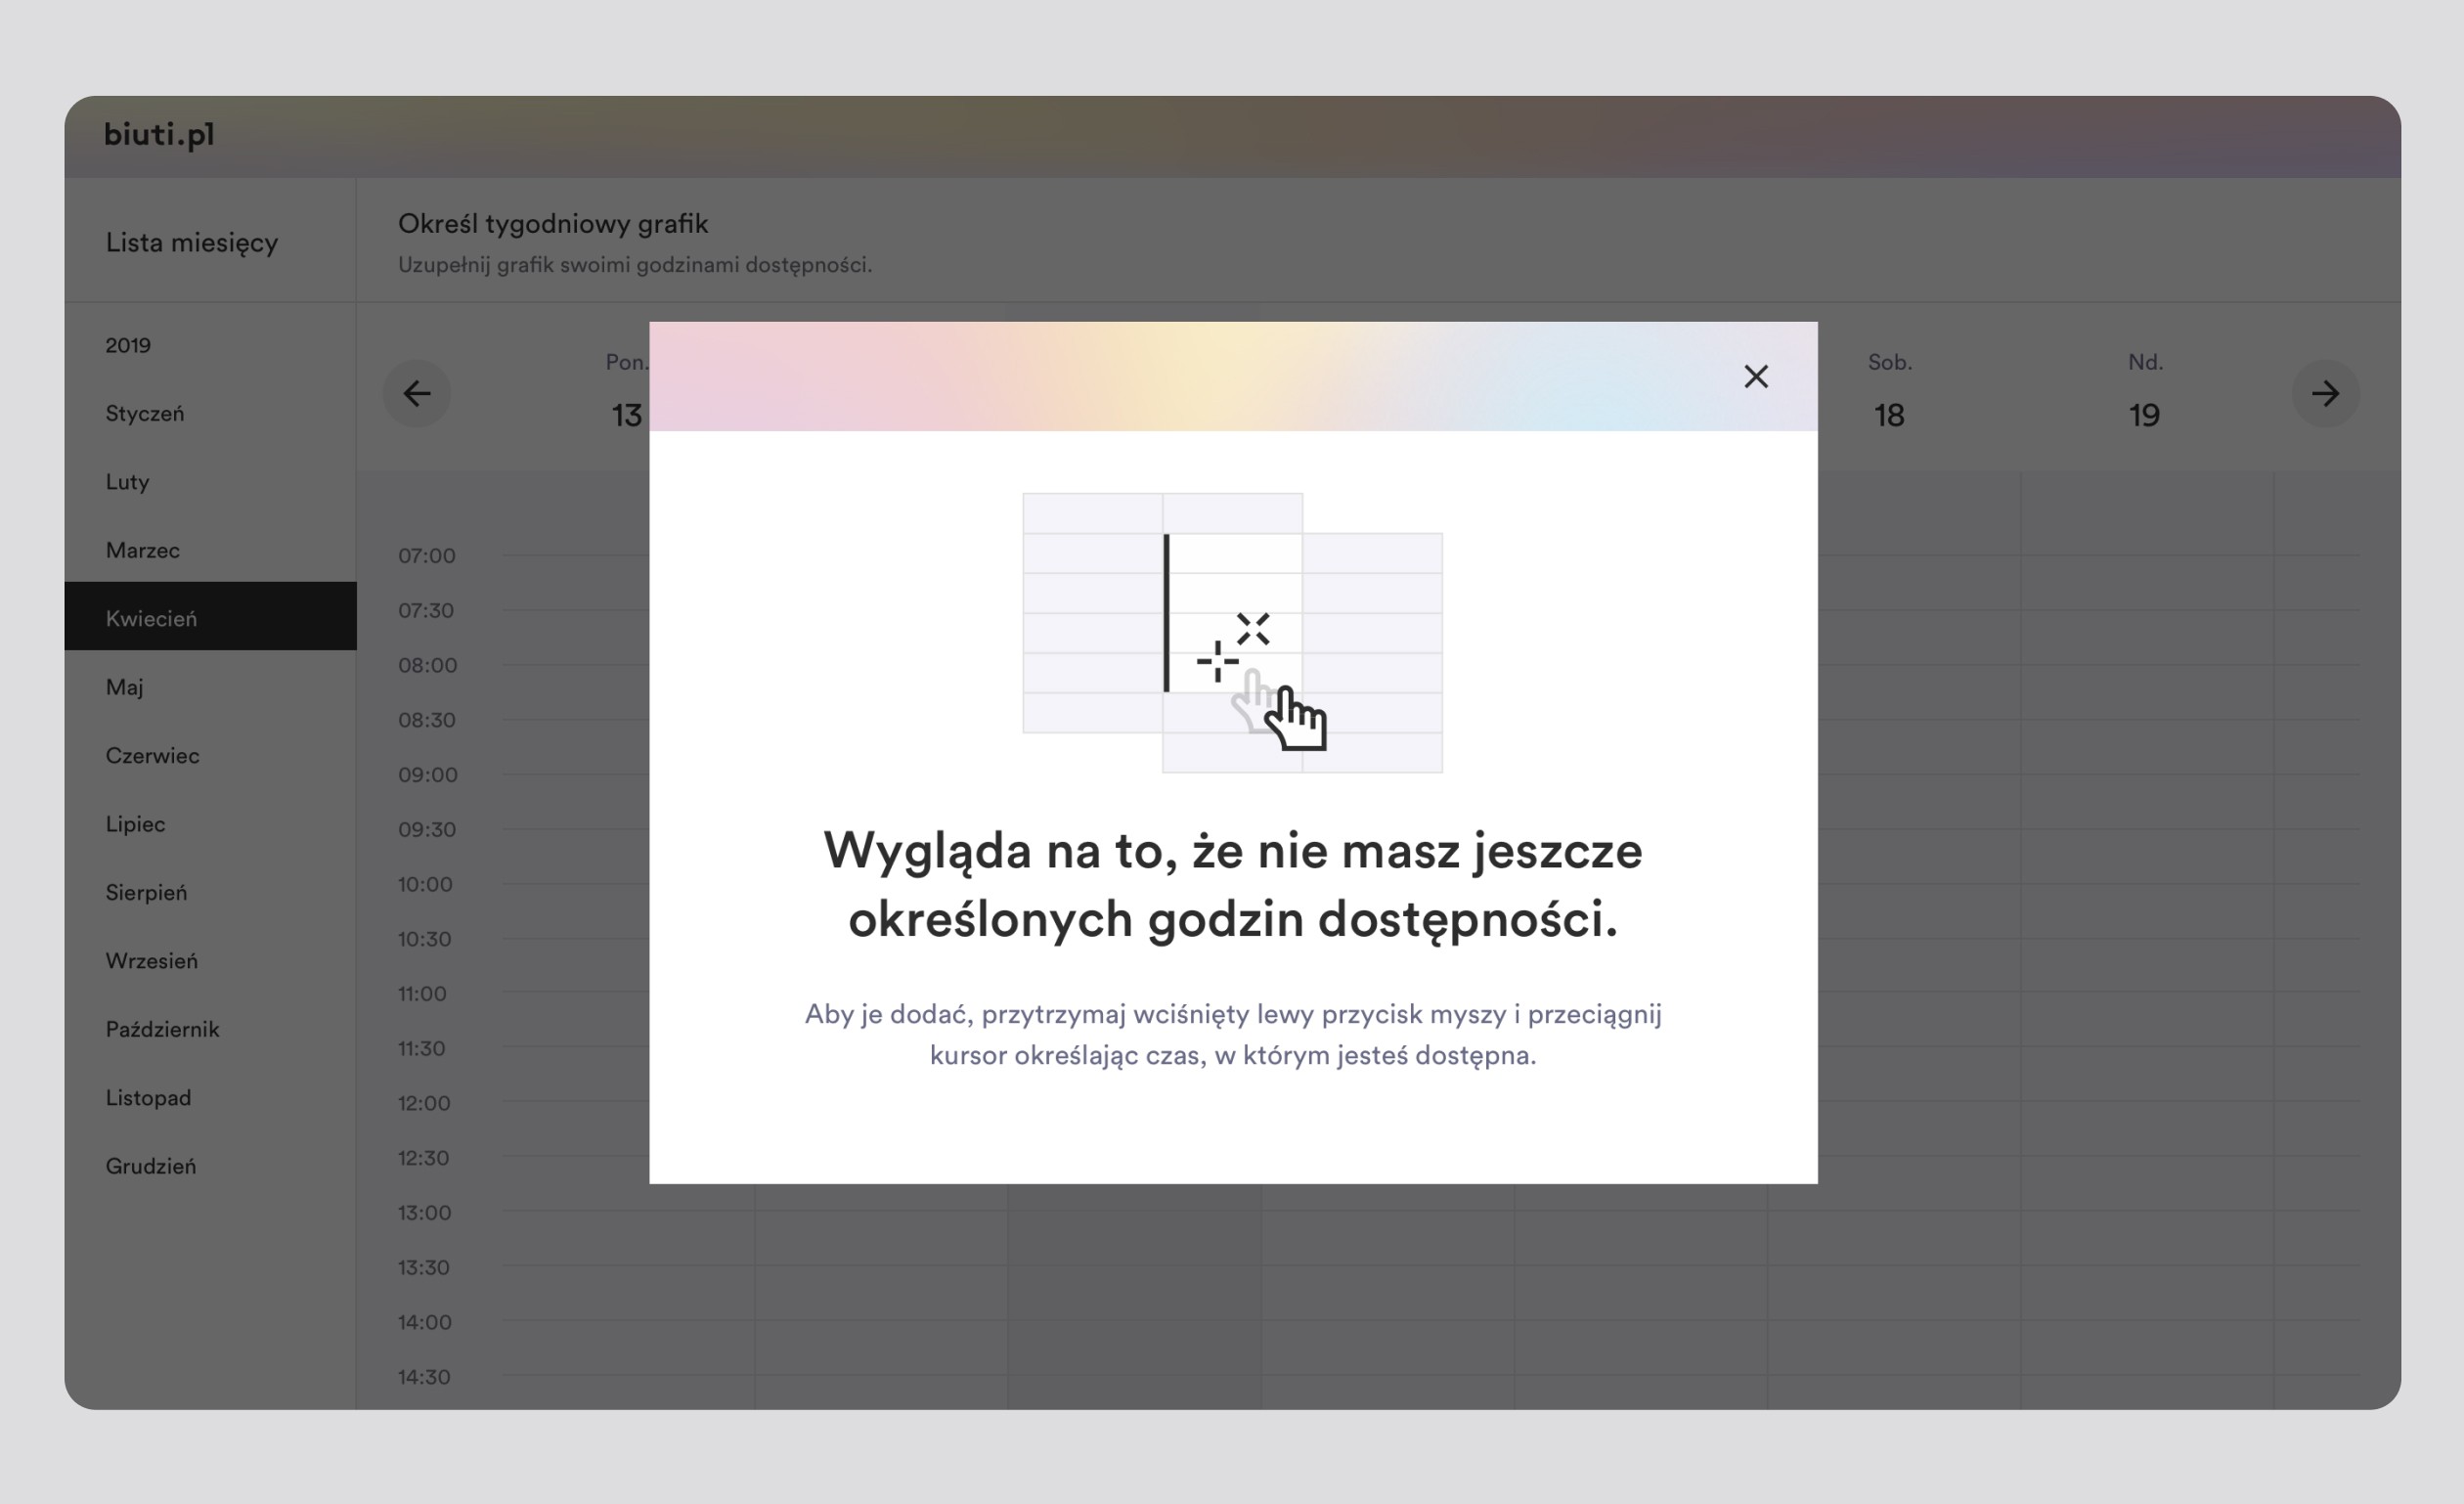The height and width of the screenshot is (1504, 2464).
Task: Open Lipiec month schedule
Action: pos(136,824)
